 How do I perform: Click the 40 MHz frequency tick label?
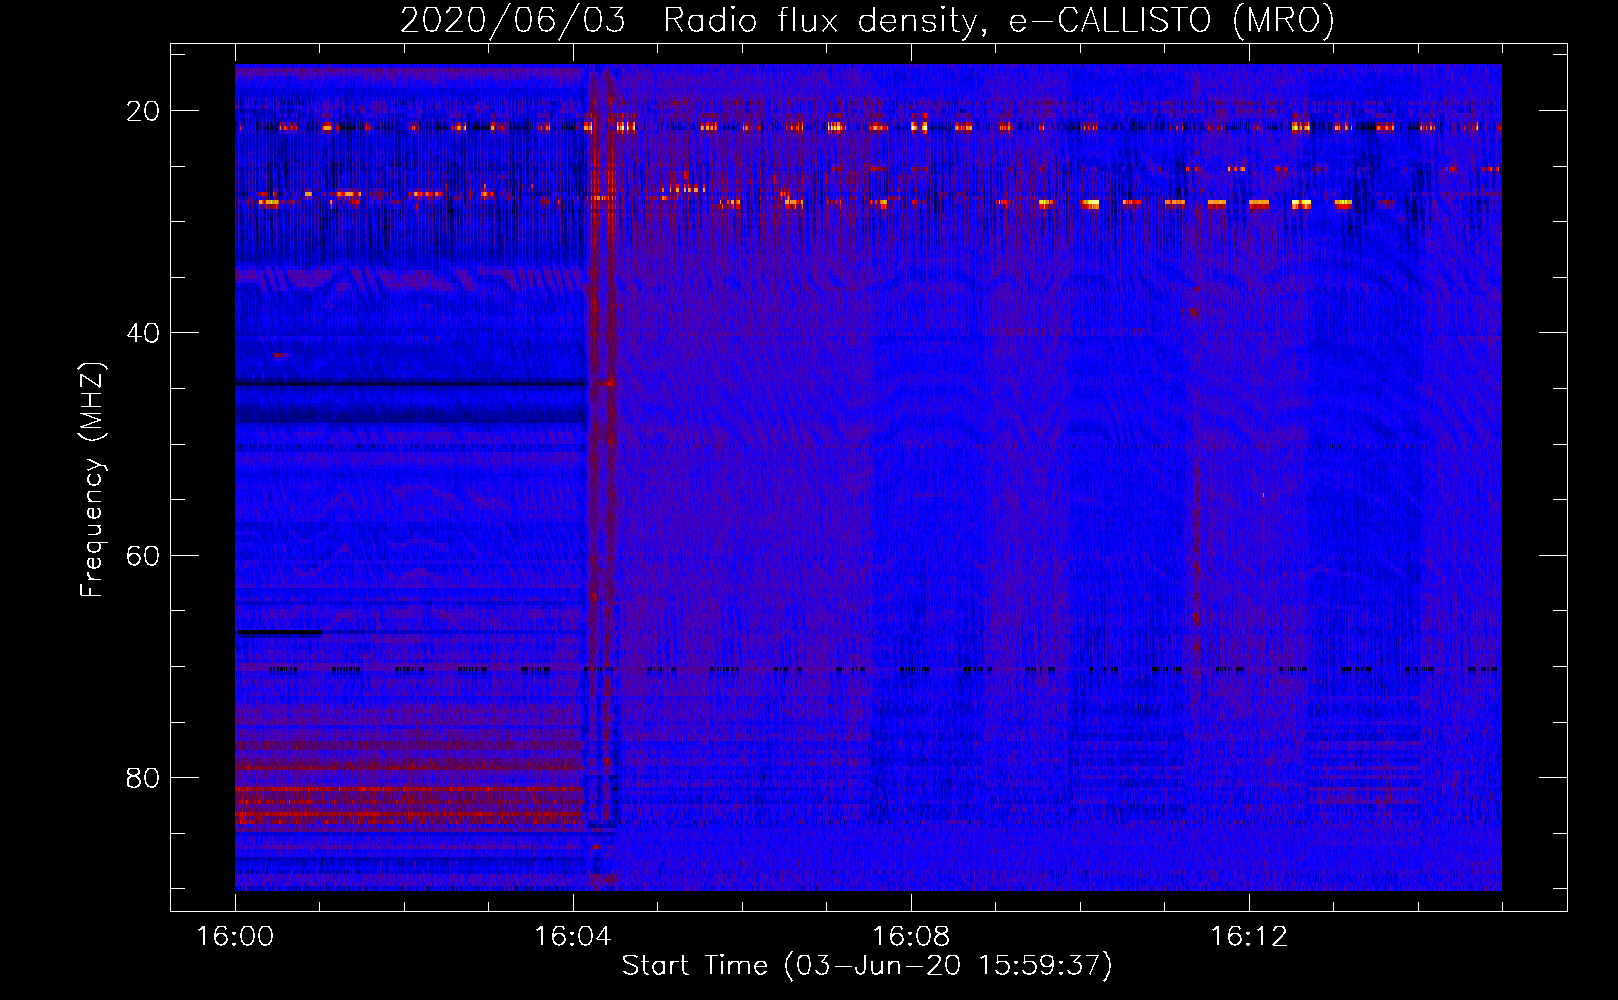(x=143, y=333)
